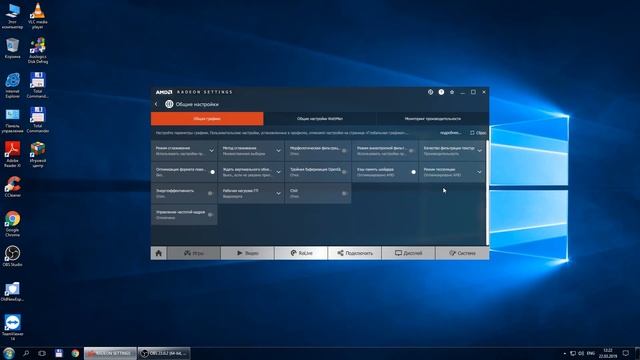
Task: Toggle Энергоэффективность switch
Action: tap(210, 193)
